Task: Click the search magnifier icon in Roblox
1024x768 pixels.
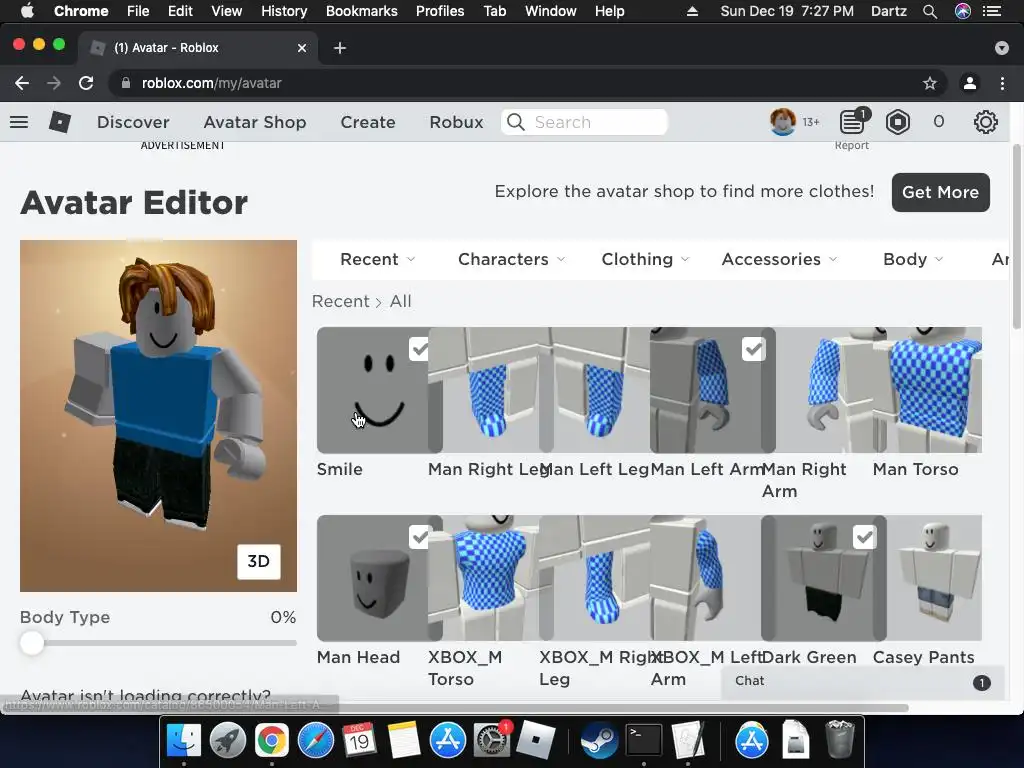Action: [x=515, y=122]
